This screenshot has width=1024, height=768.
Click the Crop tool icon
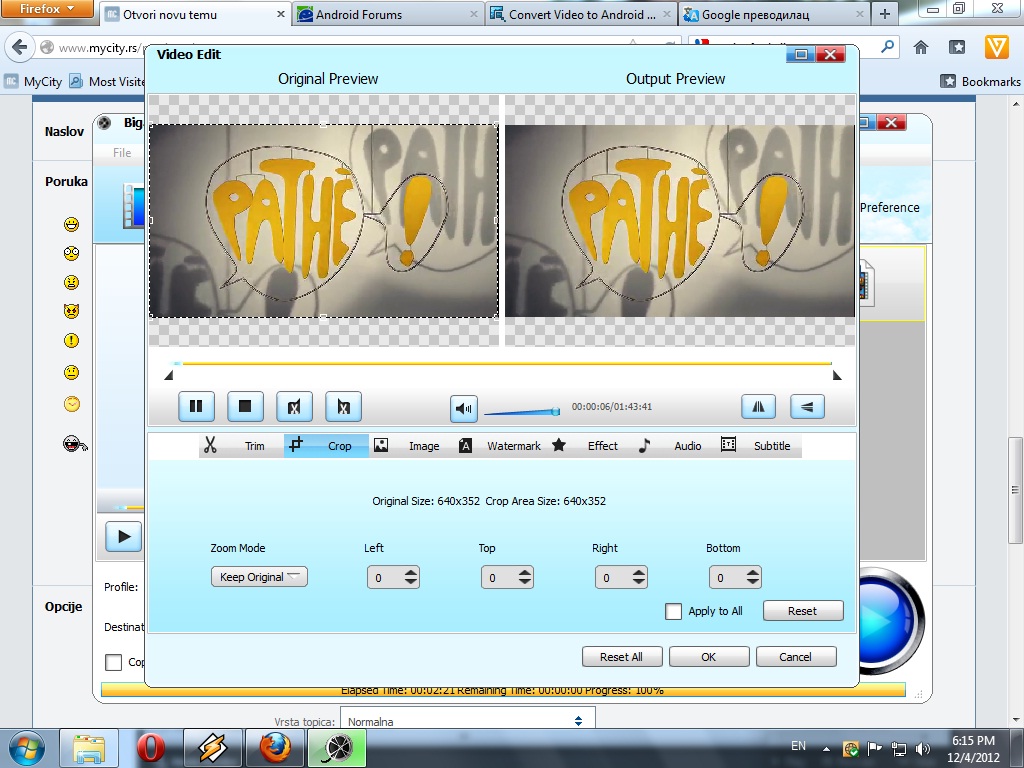[296, 445]
